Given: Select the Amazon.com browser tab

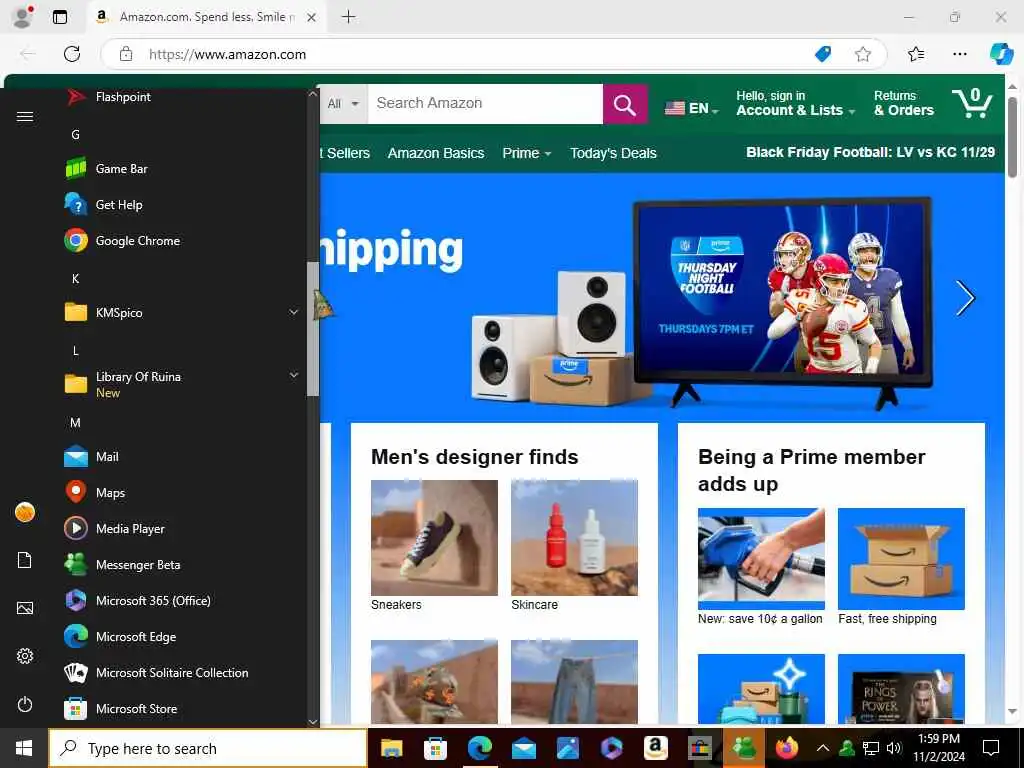Looking at the screenshot, I should pyautogui.click(x=206, y=17).
